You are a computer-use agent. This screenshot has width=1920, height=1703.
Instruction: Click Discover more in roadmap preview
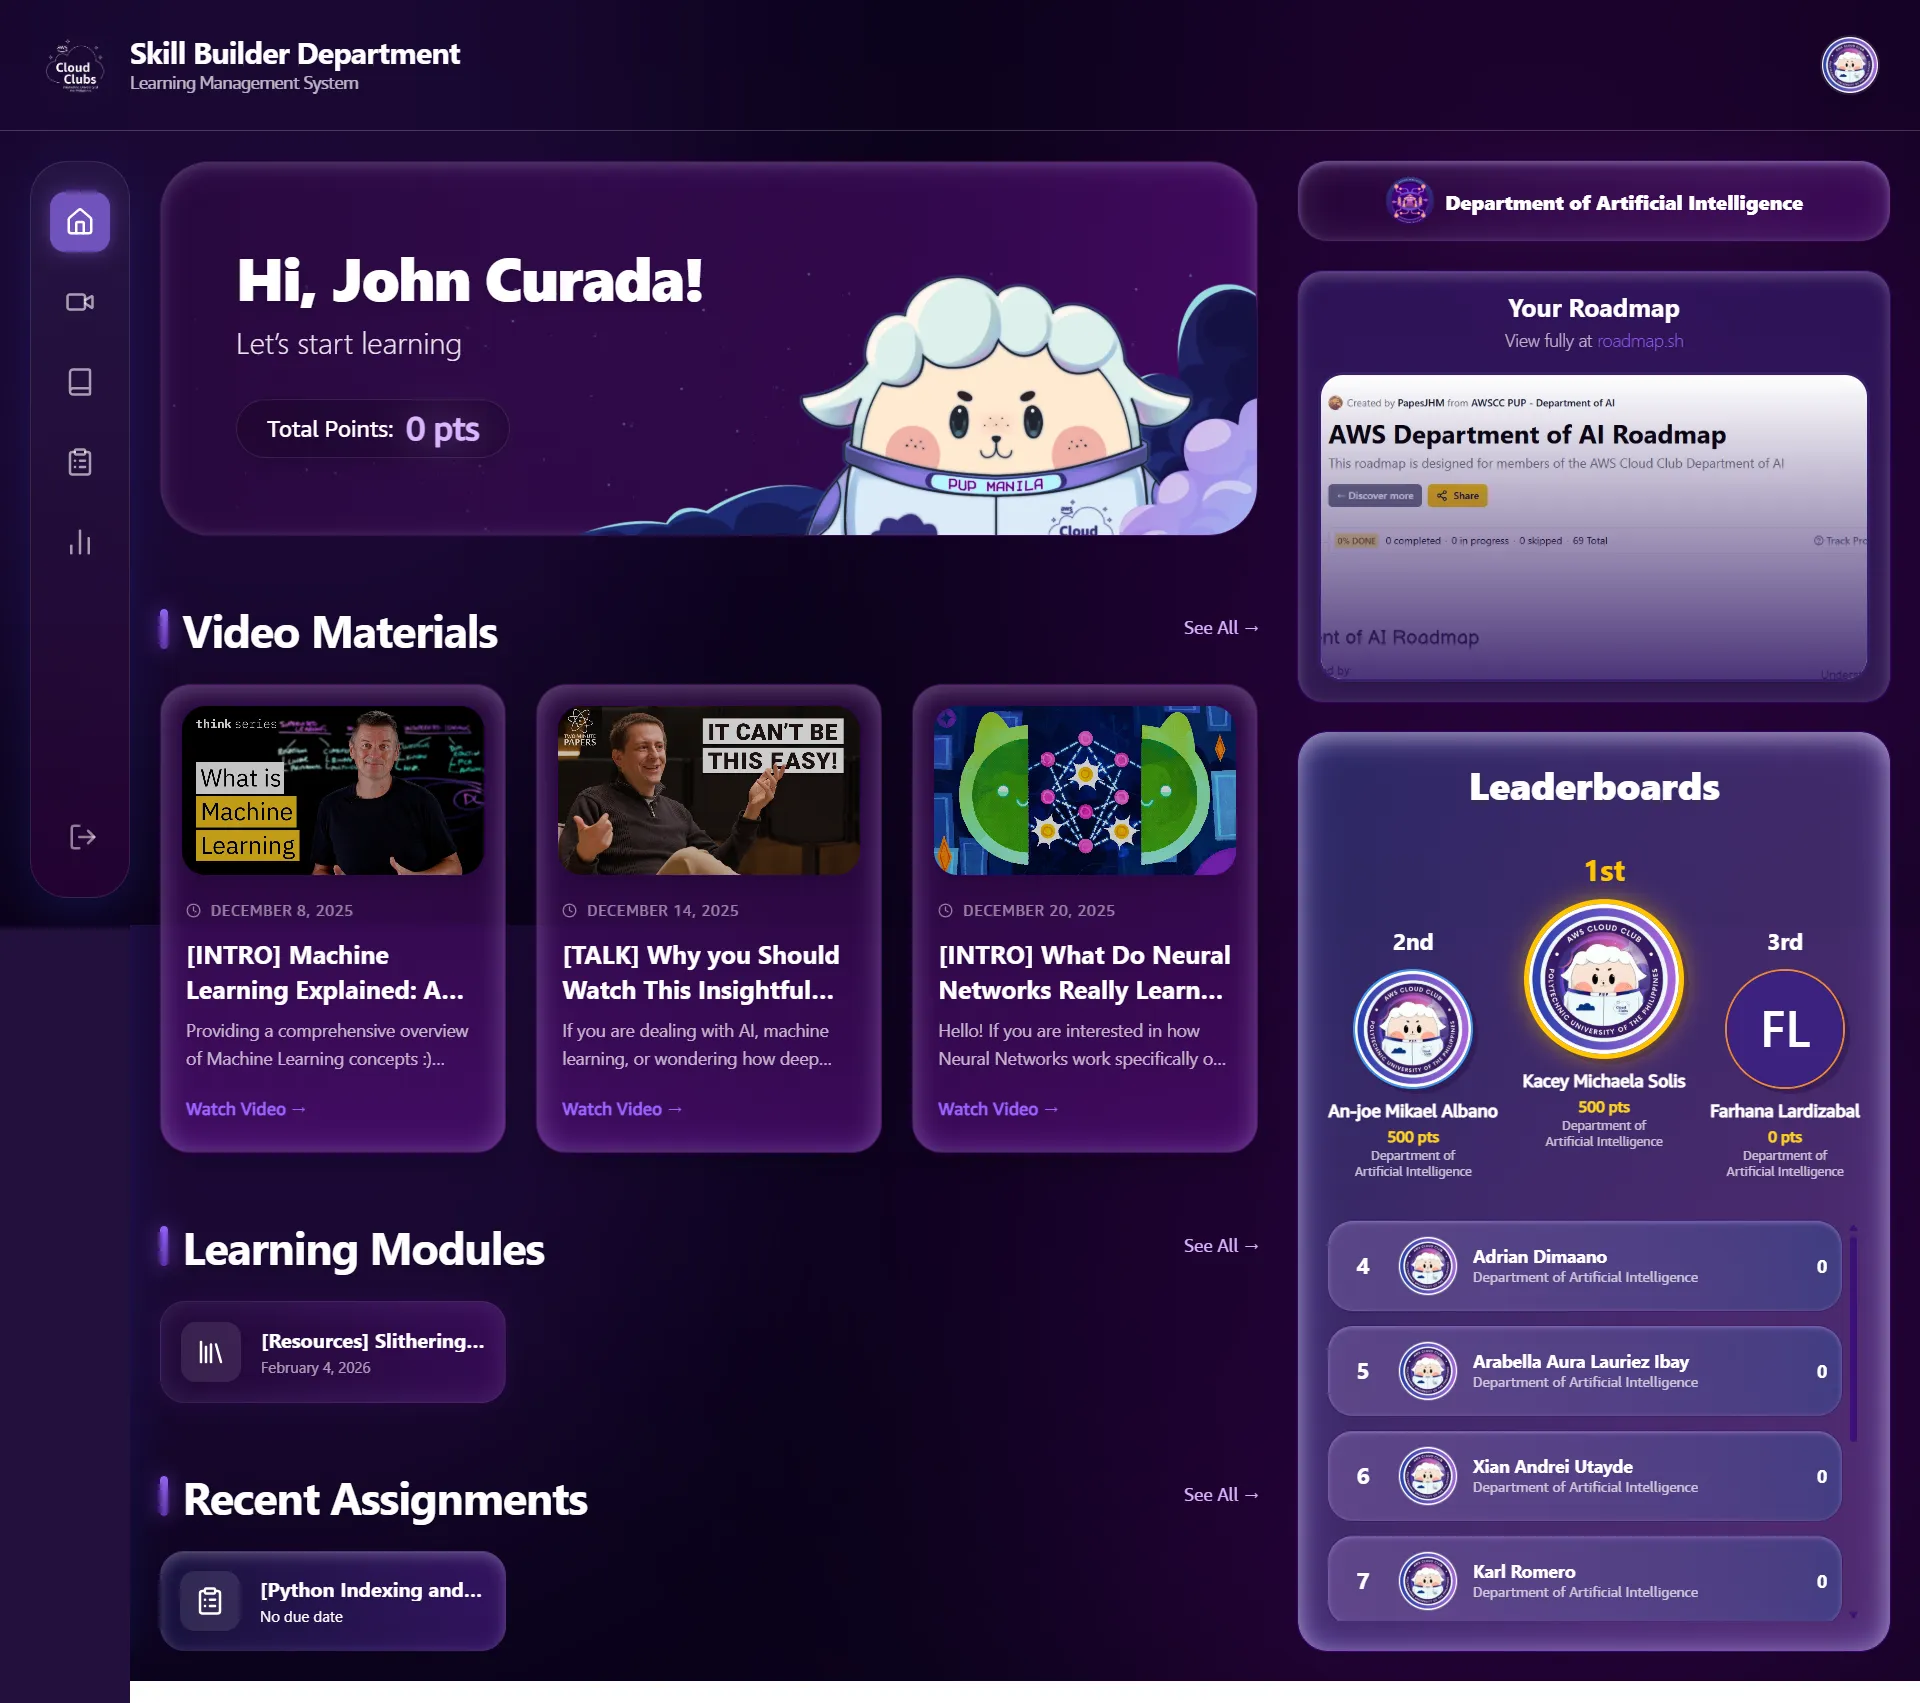(1375, 496)
